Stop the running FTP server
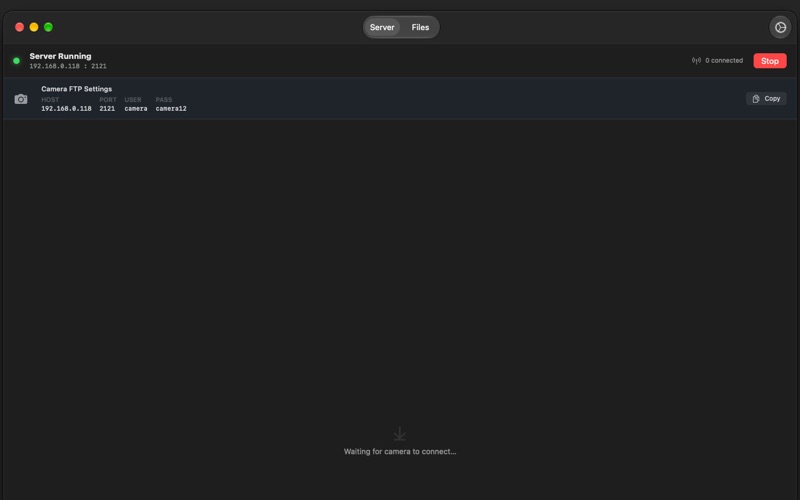This screenshot has width=800, height=500. 769,61
